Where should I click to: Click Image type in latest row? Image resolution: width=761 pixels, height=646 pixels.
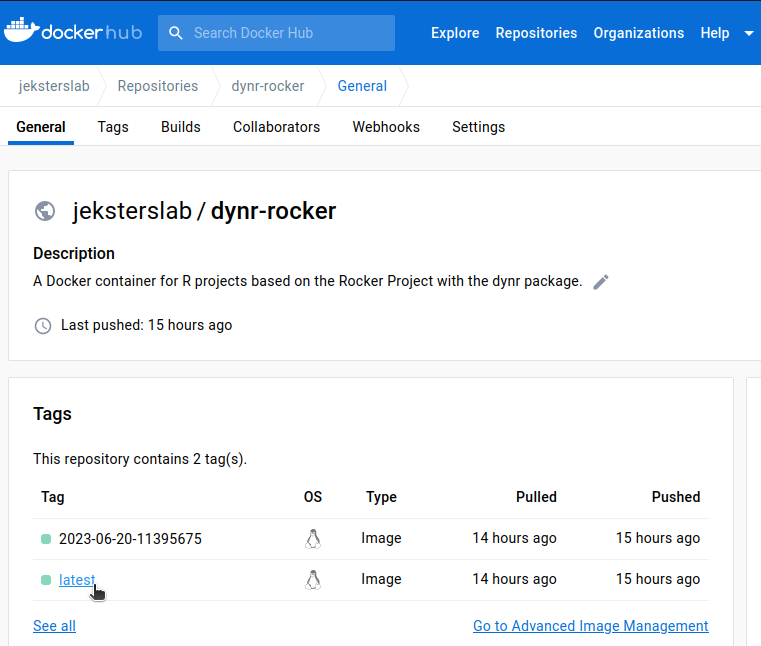point(381,579)
